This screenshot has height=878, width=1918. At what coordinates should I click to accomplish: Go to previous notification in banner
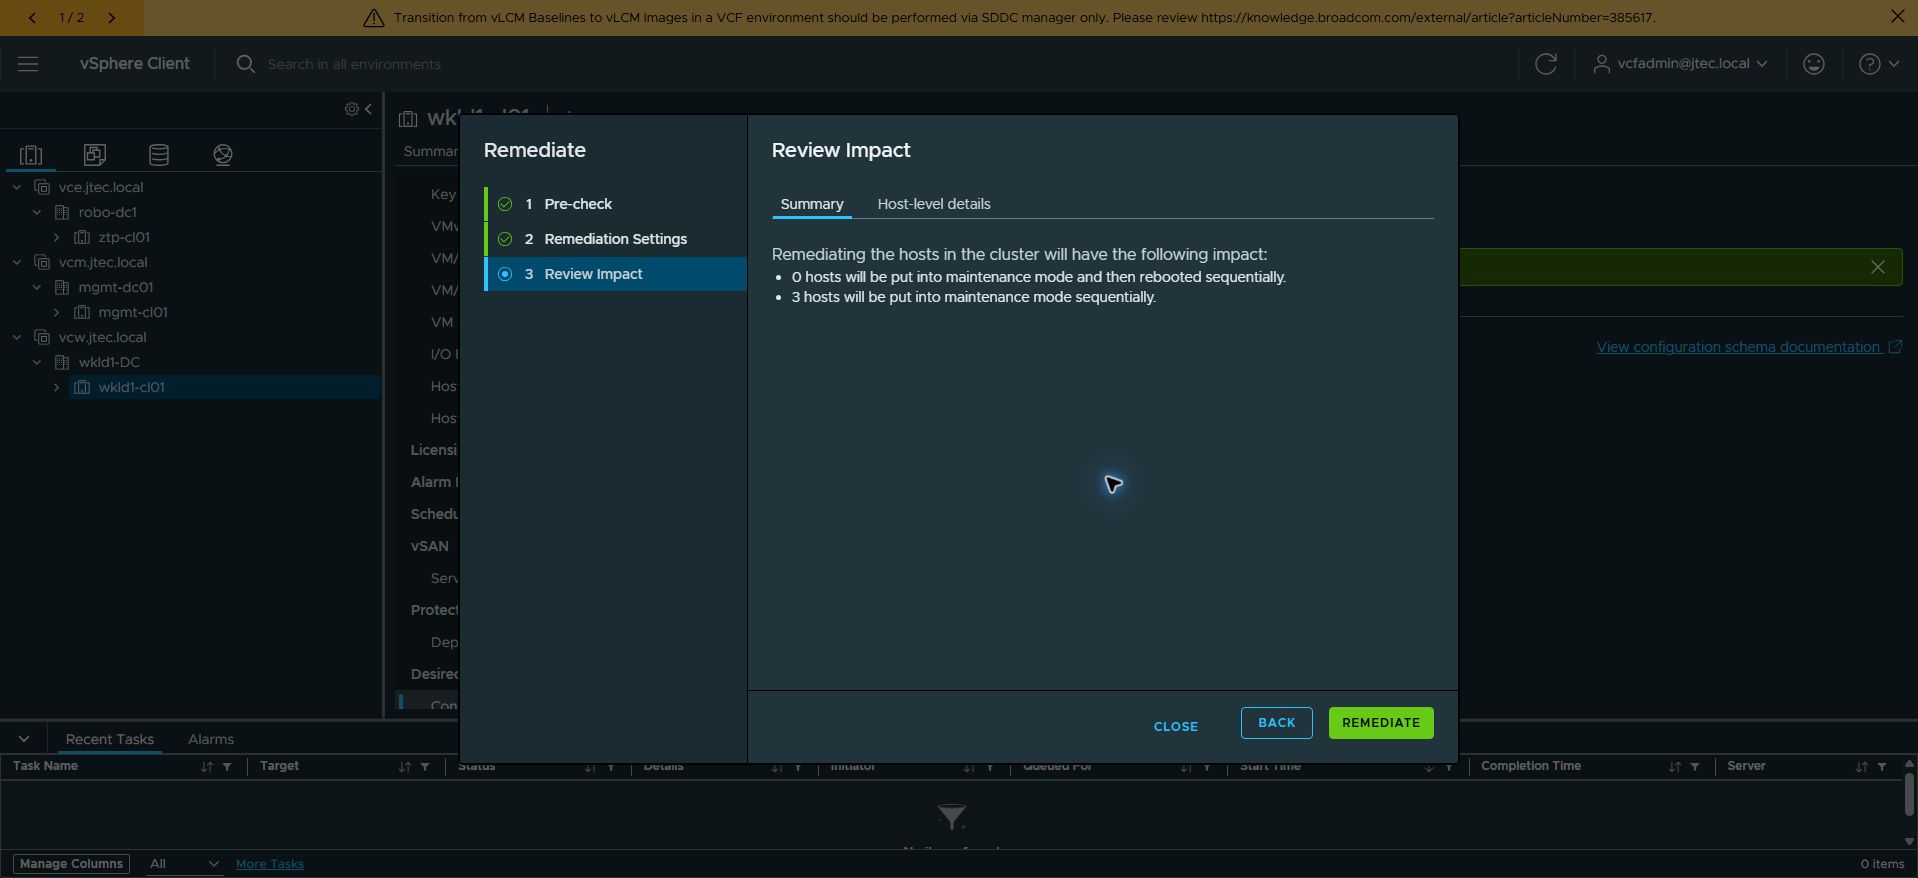pyautogui.click(x=33, y=18)
